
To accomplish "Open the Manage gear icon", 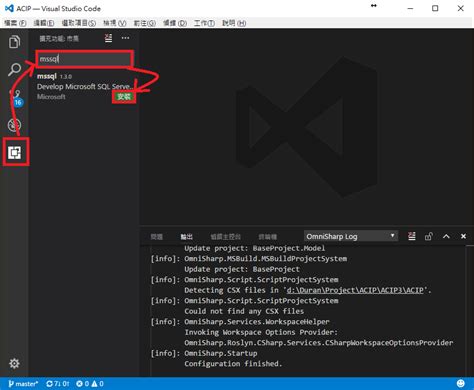I will 14,363.
